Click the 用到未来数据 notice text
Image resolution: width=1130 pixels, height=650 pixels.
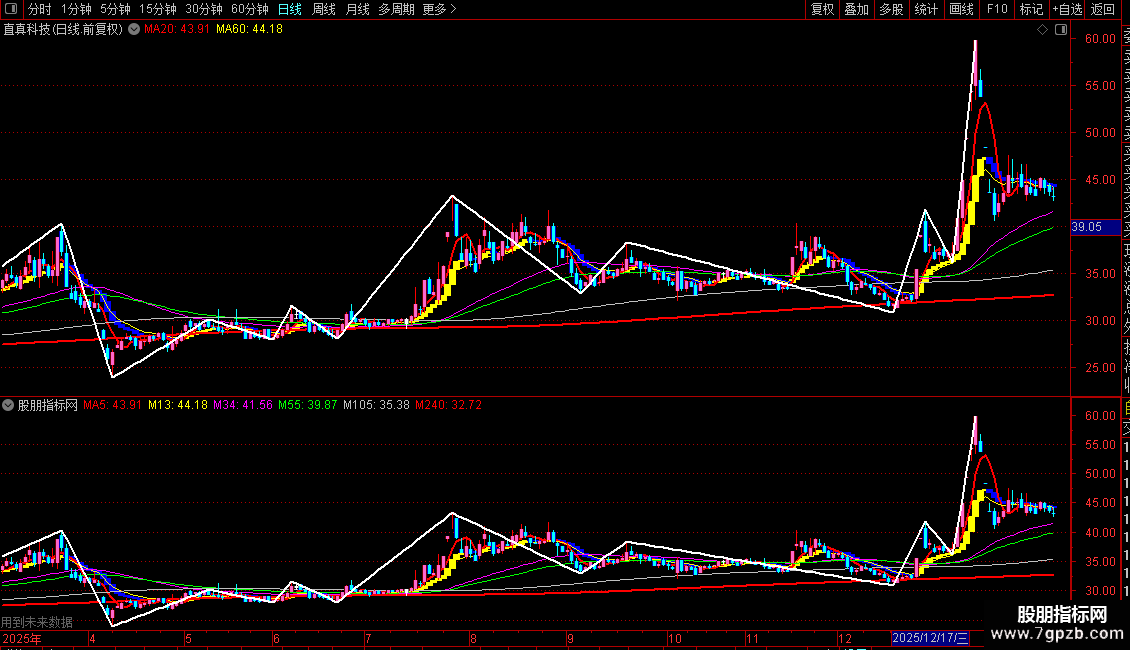pos(37,622)
